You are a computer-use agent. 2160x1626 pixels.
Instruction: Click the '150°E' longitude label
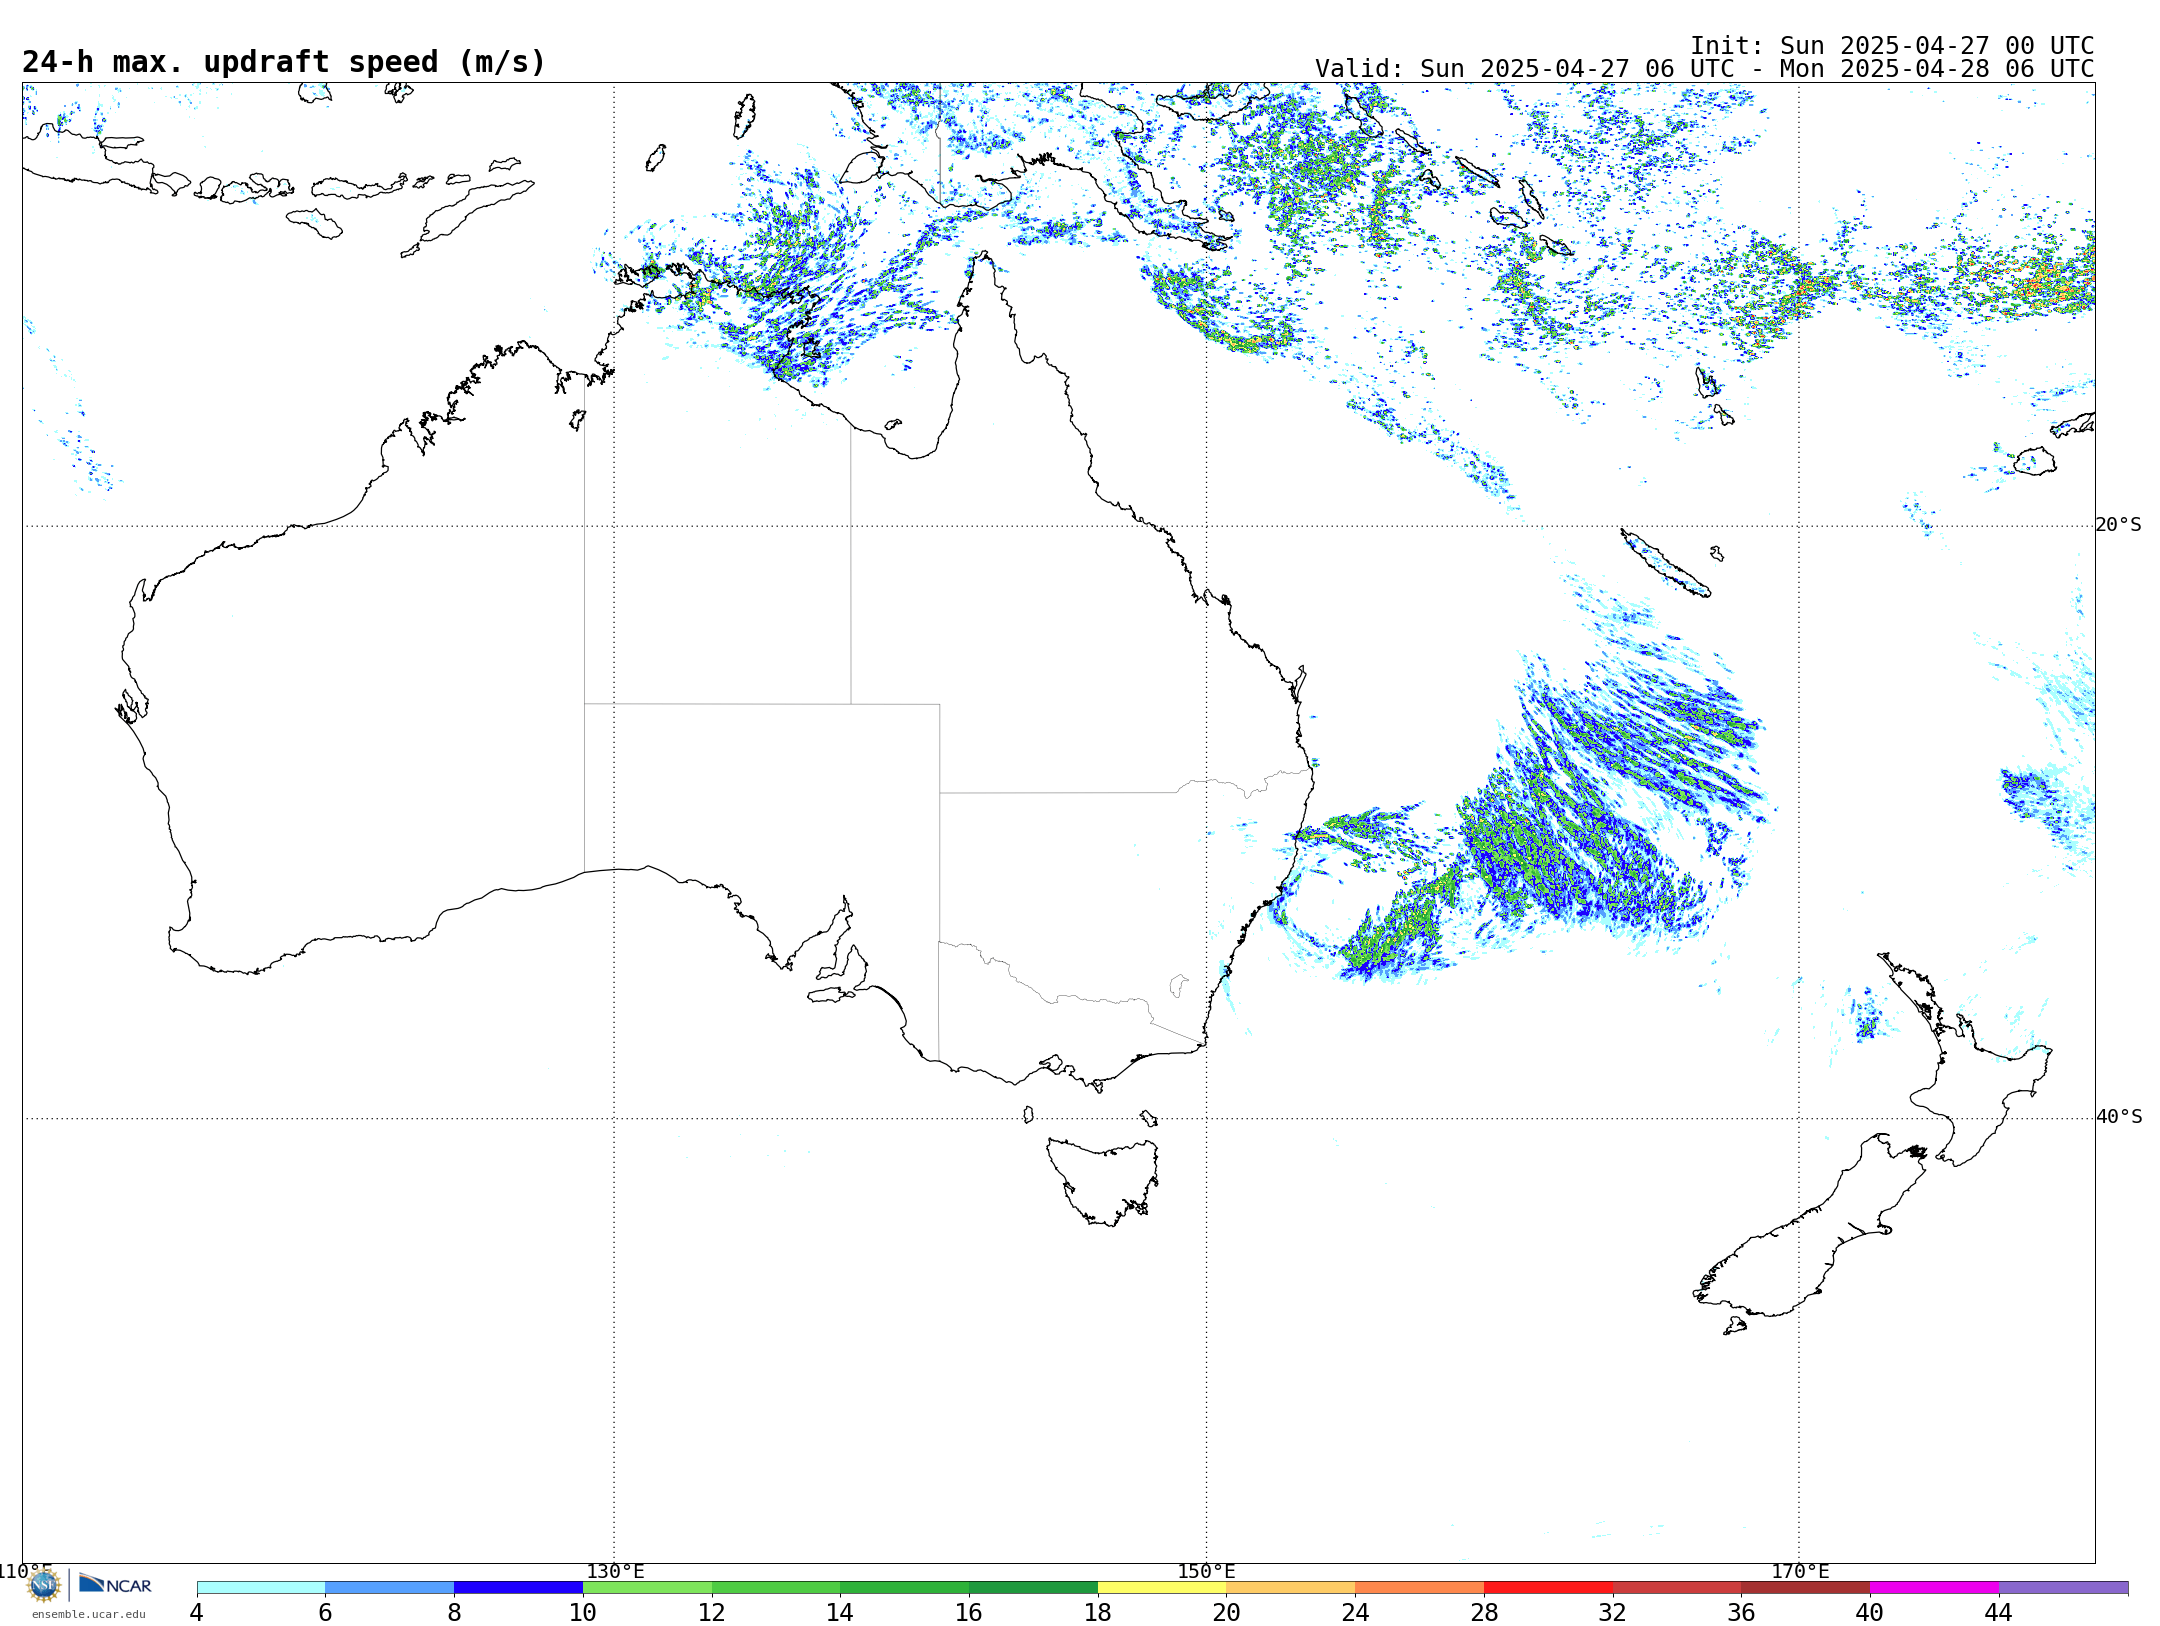1206,1572
